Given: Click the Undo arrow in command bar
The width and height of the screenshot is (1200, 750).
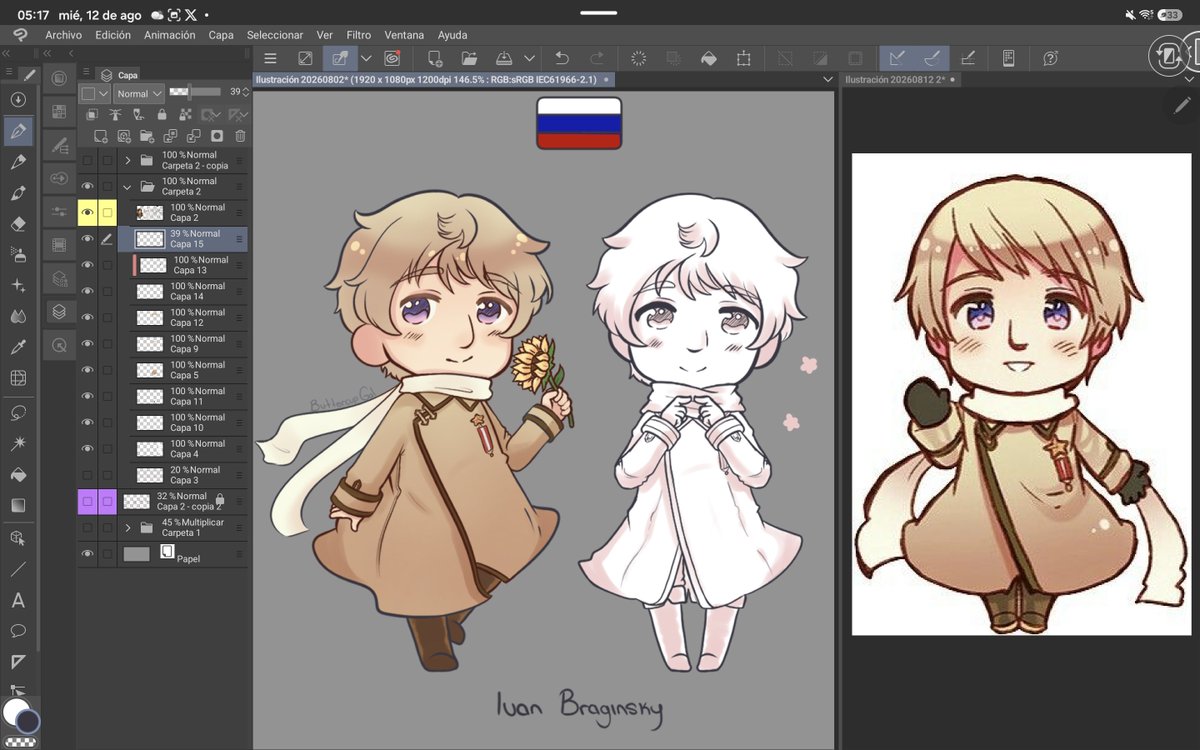Looking at the screenshot, I should click(561, 59).
